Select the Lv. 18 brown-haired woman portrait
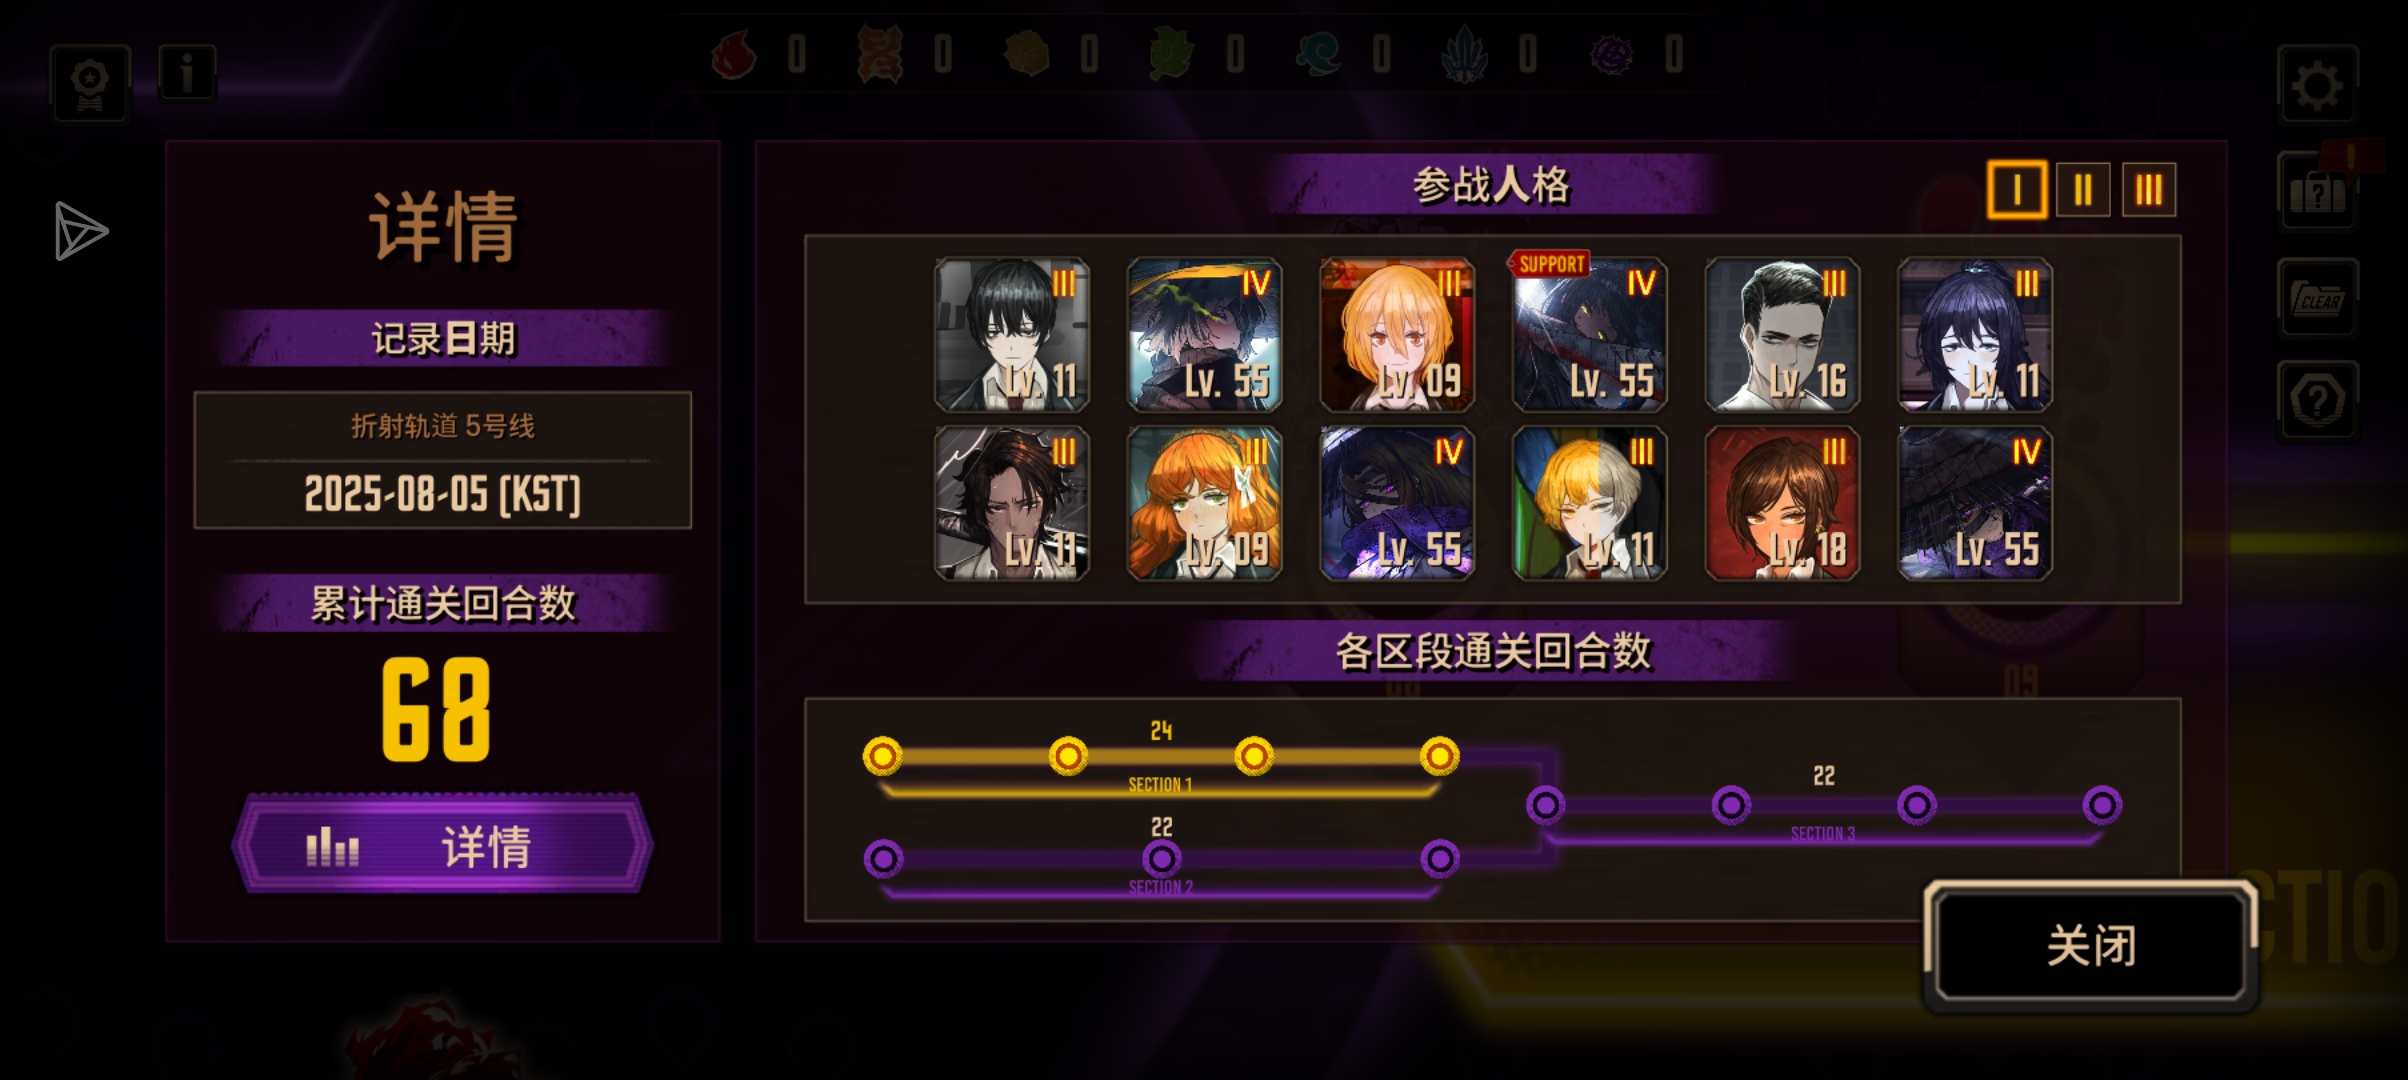 pyautogui.click(x=1782, y=503)
